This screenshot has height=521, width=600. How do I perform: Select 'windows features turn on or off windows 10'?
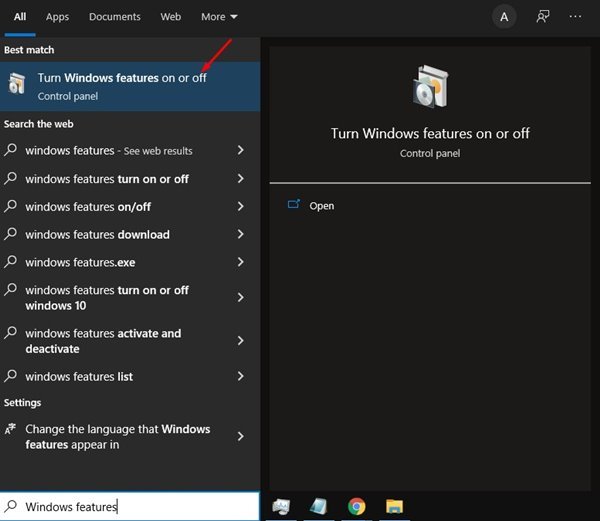130,298
